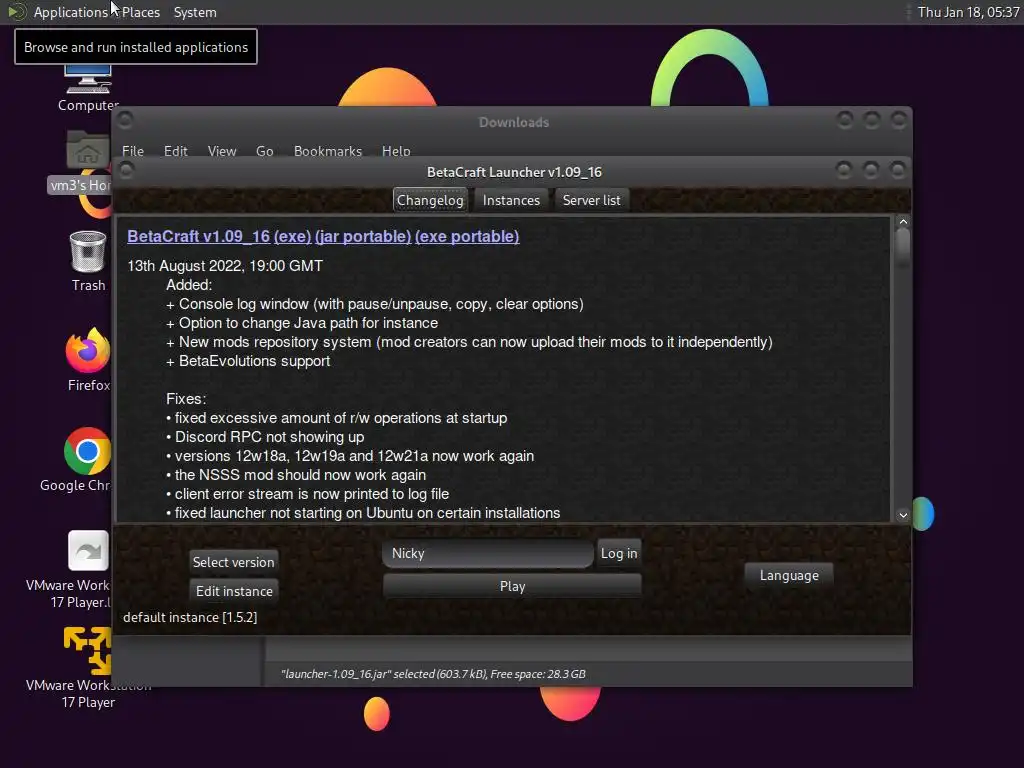
Task: Click the Downloads status bar text
Action: pyautogui.click(x=433, y=674)
